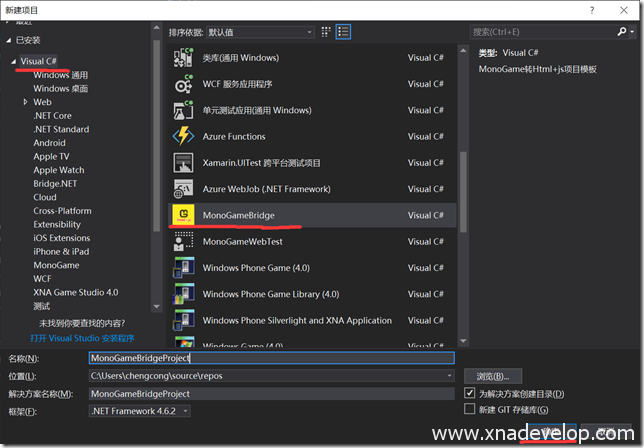The height and width of the screenshot is (448, 644).
Task: Open the .NET Framework 4.6.2 dropdown
Action: coord(140,411)
